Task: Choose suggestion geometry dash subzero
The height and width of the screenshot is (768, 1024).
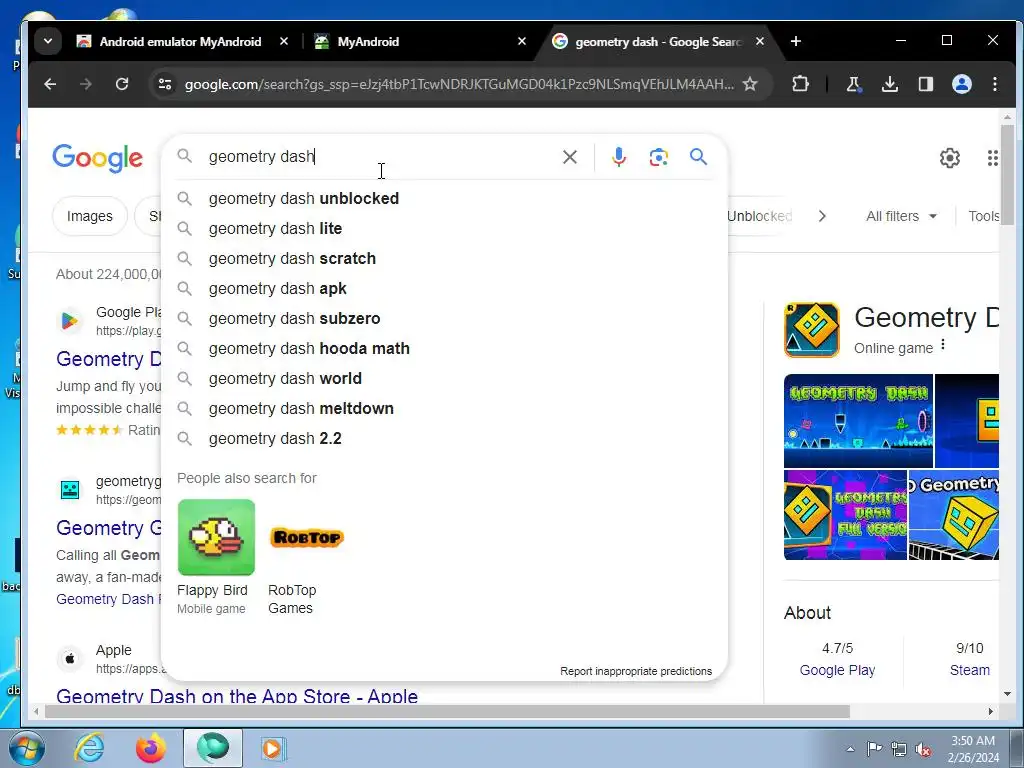Action: click(444, 319)
